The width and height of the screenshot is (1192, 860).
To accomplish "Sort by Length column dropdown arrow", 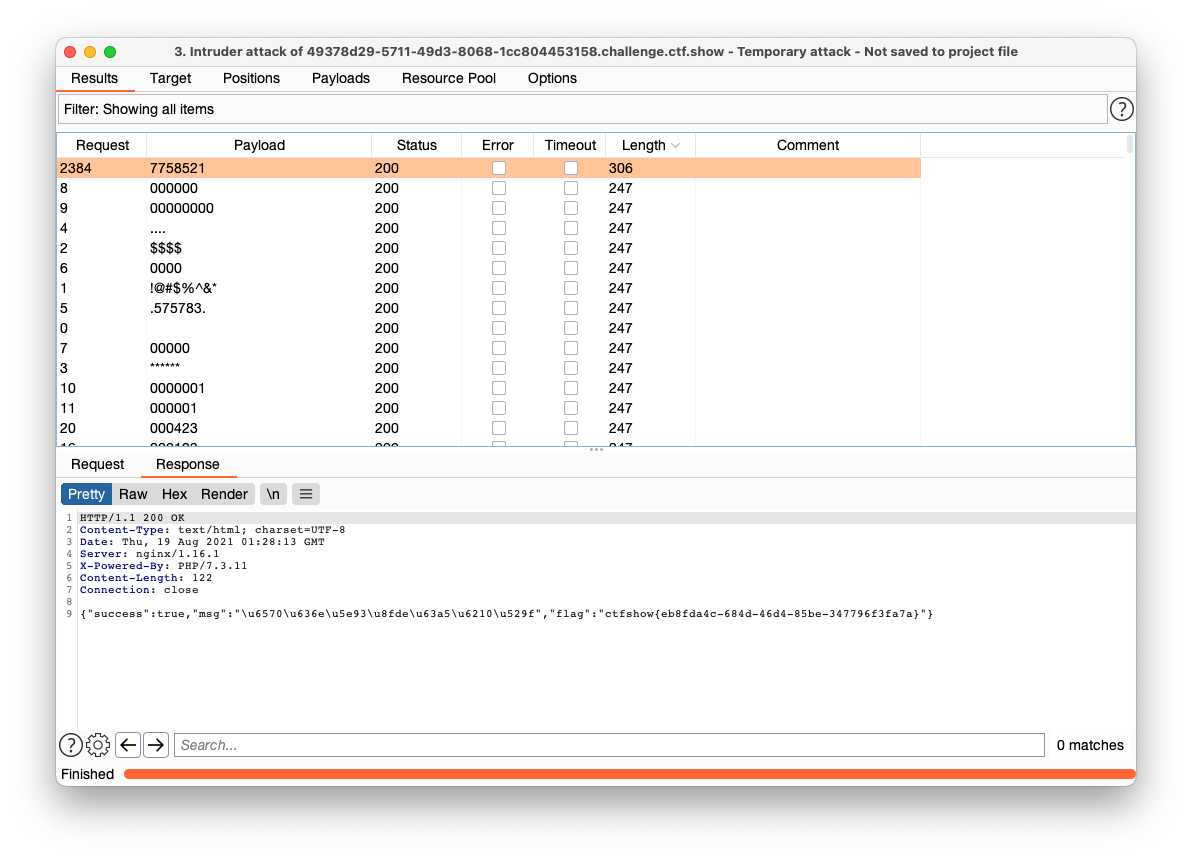I will pyautogui.click(x=676, y=145).
